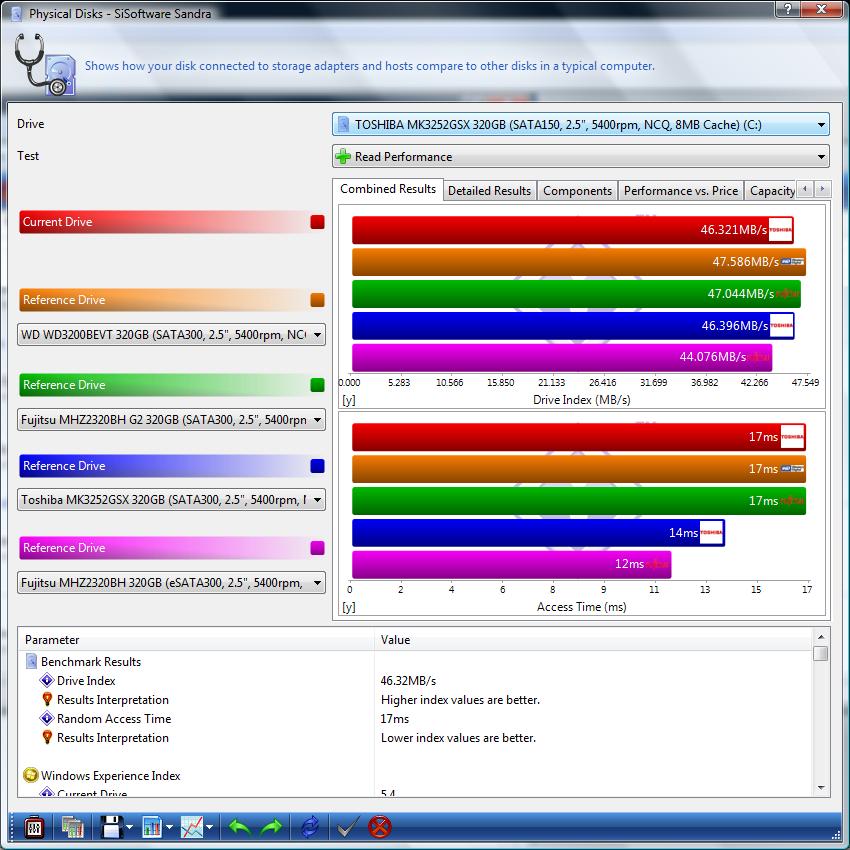Click the magenta 12ms access time bar
Screen dimensions: 850x850
tap(511, 564)
